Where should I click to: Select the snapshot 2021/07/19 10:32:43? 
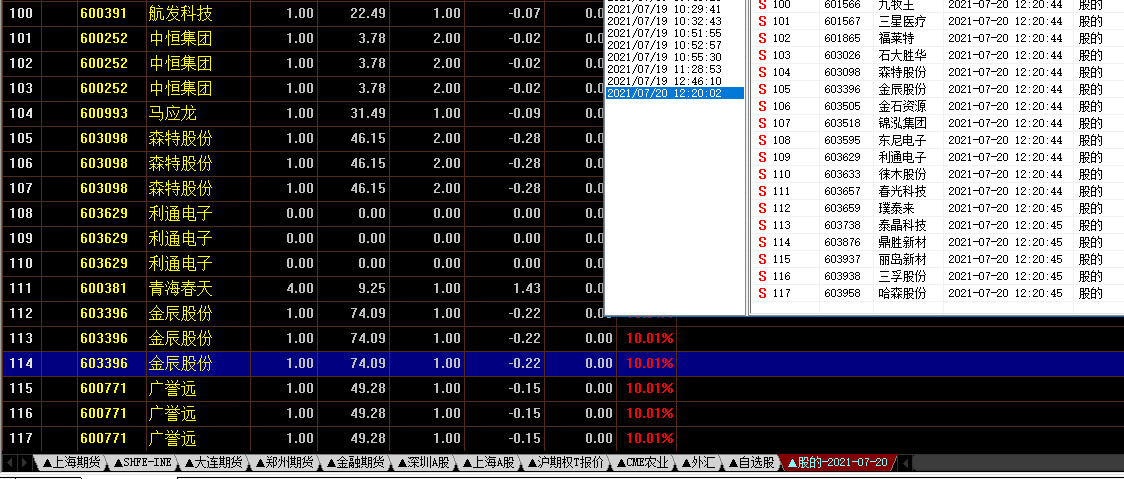[x=664, y=21]
